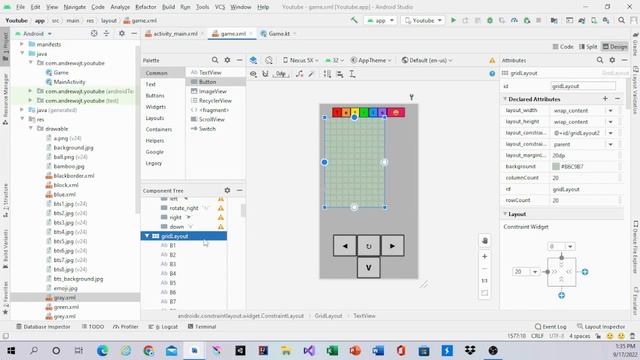
Task: Switch to Code view mode
Action: [x=563, y=47]
